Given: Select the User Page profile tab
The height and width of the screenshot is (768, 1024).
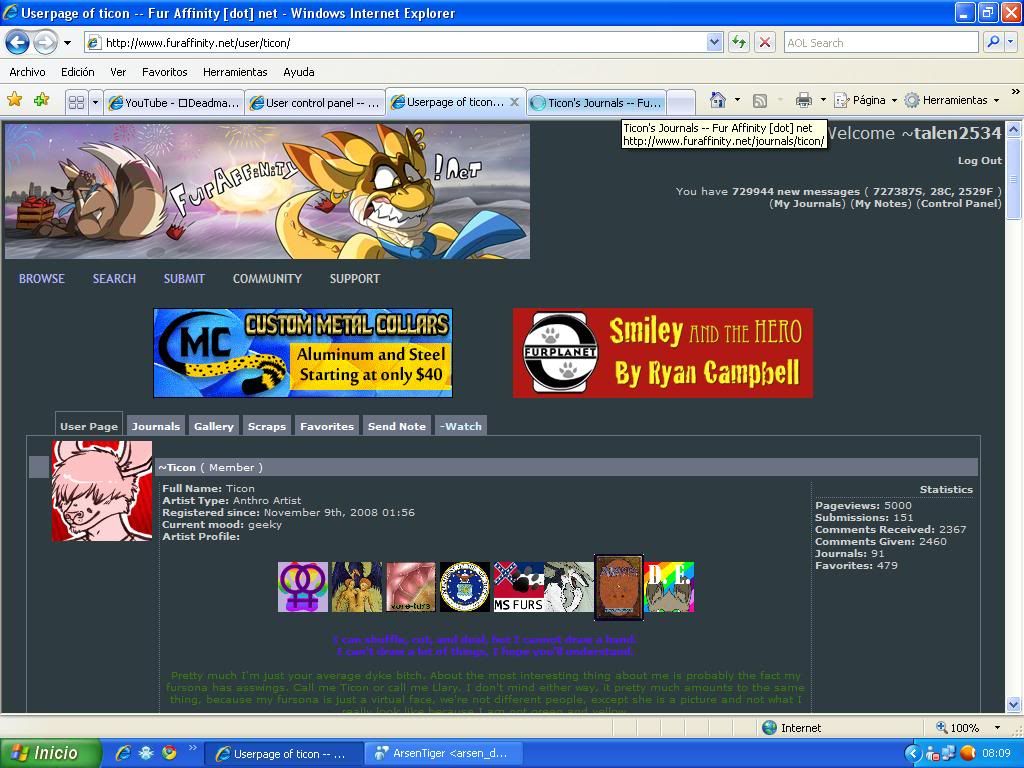Looking at the screenshot, I should click(x=89, y=426).
